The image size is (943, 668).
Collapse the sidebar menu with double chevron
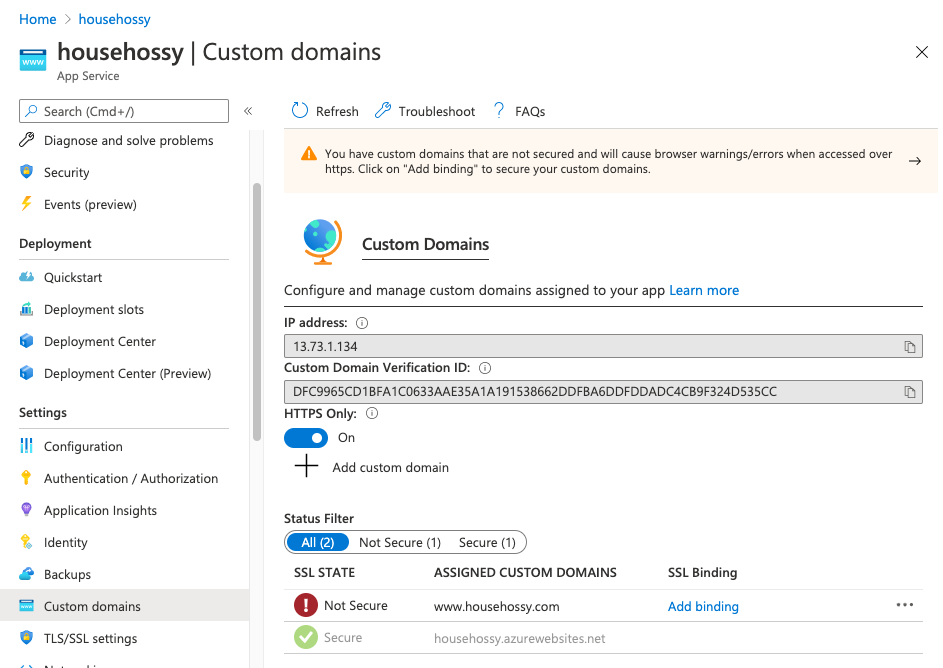(x=248, y=111)
